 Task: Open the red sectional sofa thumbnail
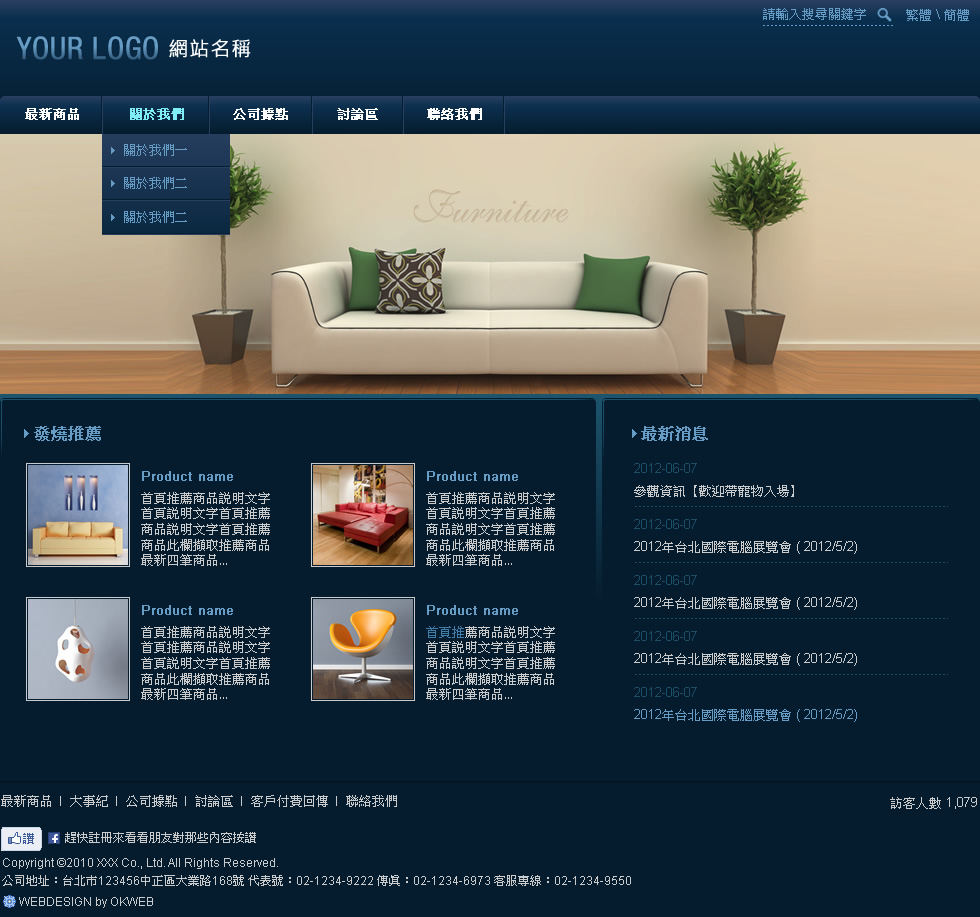(363, 515)
